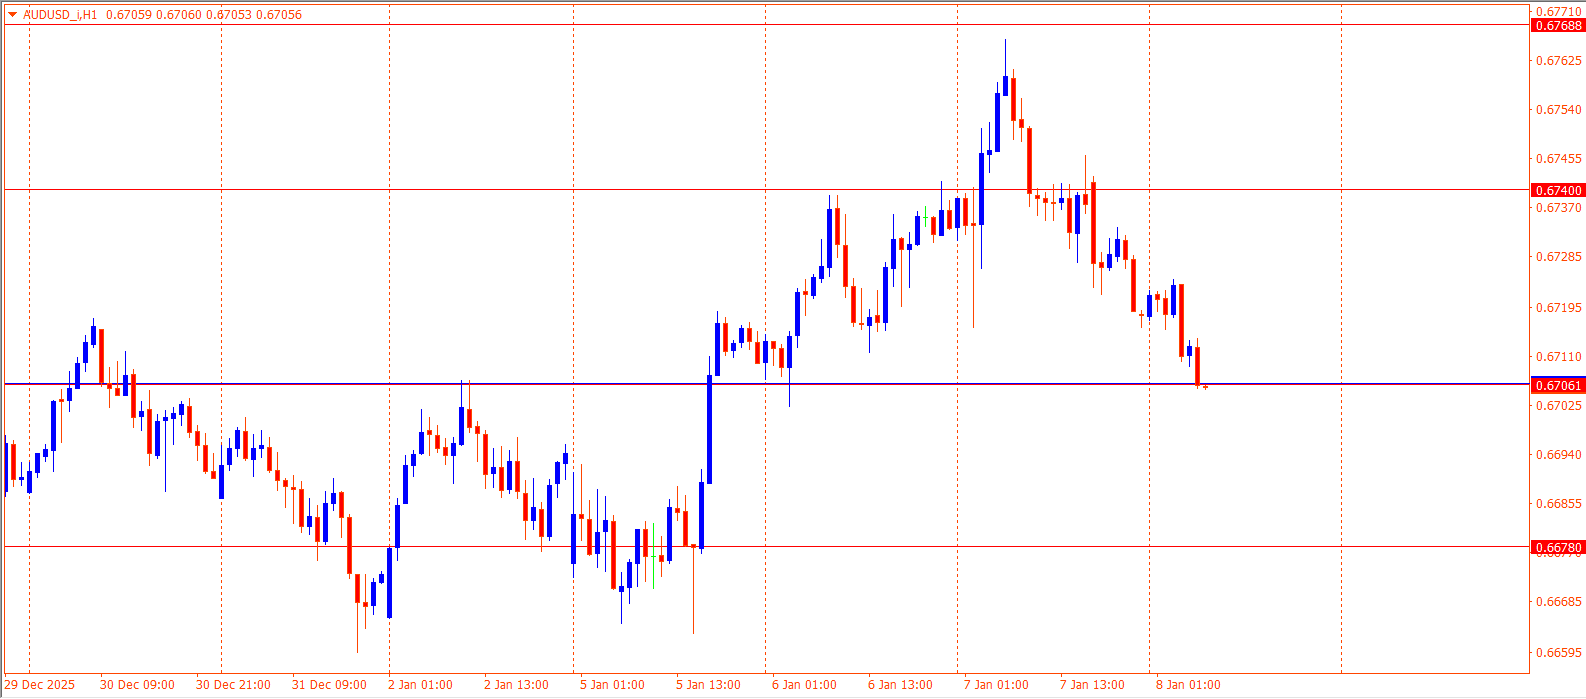1586x699 pixels.
Task: Click the 30 Dec 09:00 time axis label
Action: [137, 685]
